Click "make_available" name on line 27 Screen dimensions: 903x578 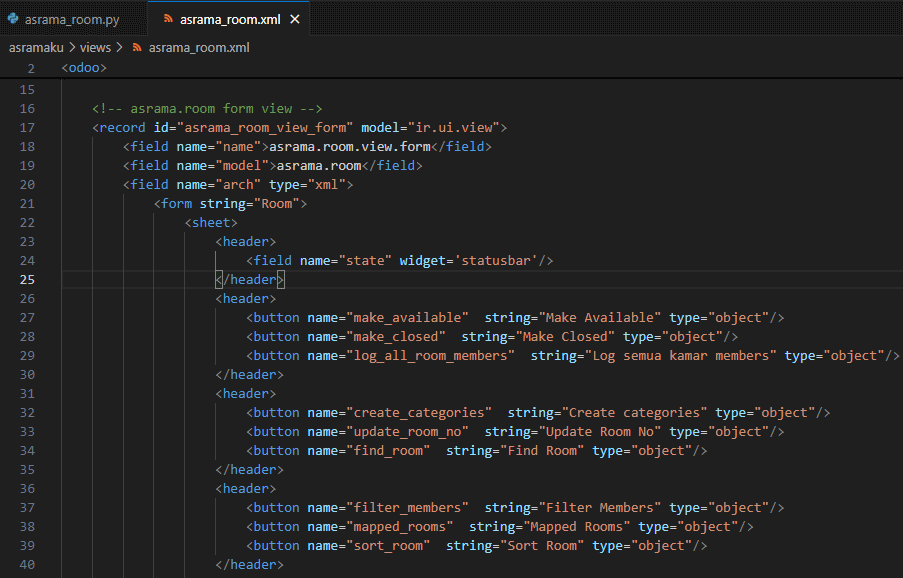tap(407, 318)
